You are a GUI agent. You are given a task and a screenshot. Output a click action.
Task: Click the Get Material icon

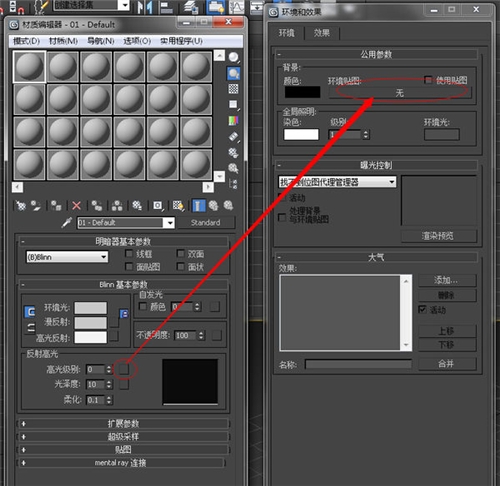point(21,206)
